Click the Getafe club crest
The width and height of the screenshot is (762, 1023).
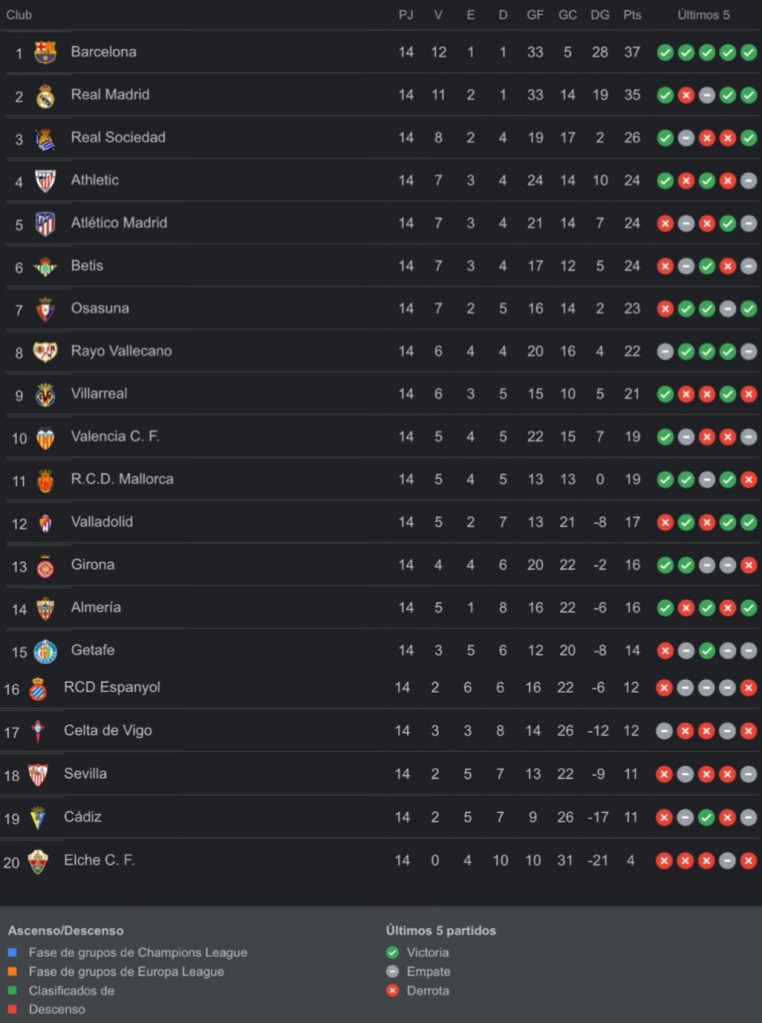(45, 651)
